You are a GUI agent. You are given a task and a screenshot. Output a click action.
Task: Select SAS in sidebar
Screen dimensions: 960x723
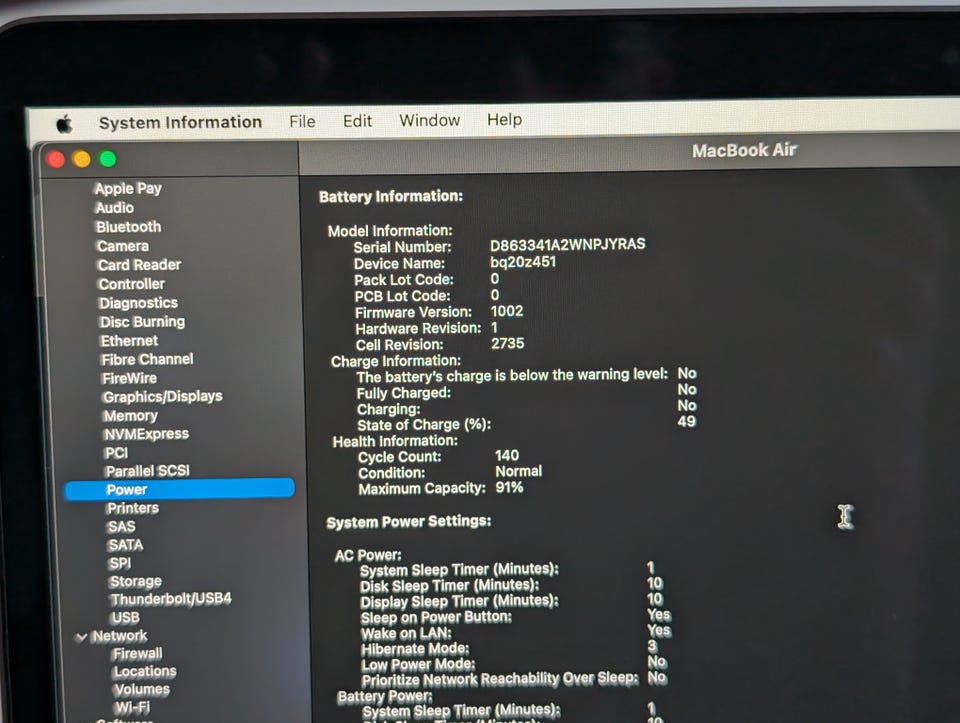[121, 526]
